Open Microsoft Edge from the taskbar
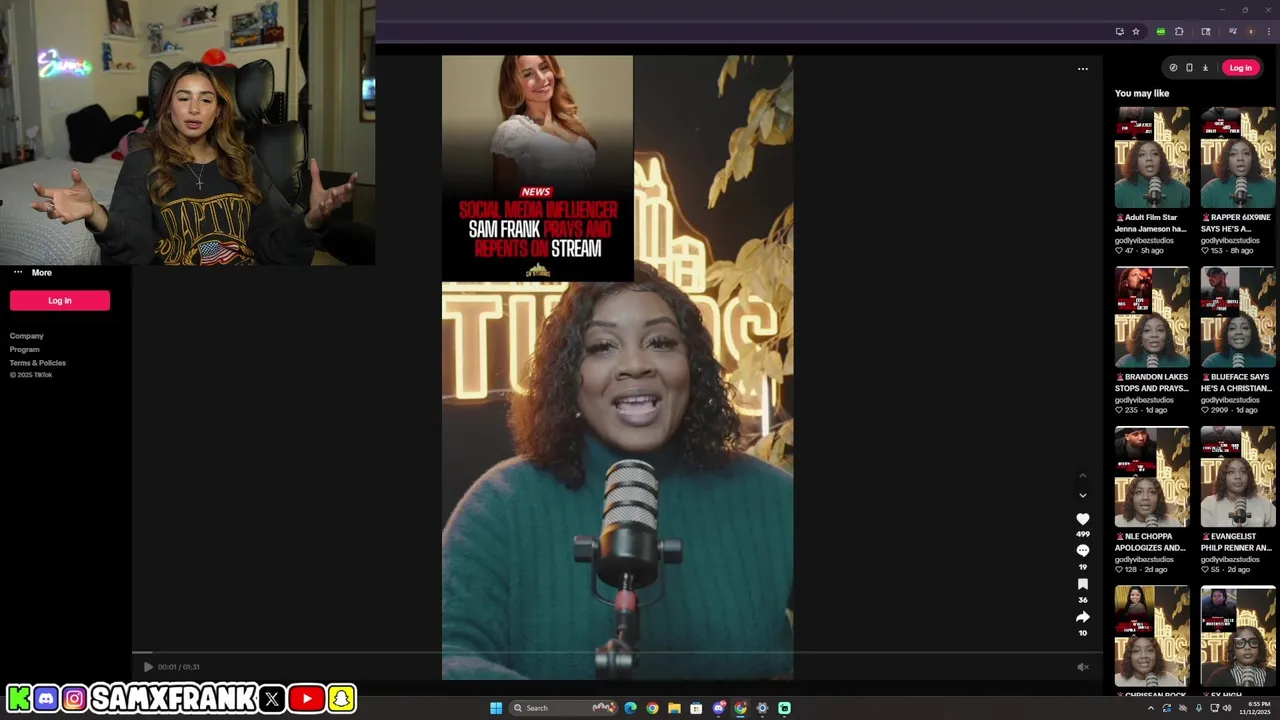1280x720 pixels. [x=630, y=708]
